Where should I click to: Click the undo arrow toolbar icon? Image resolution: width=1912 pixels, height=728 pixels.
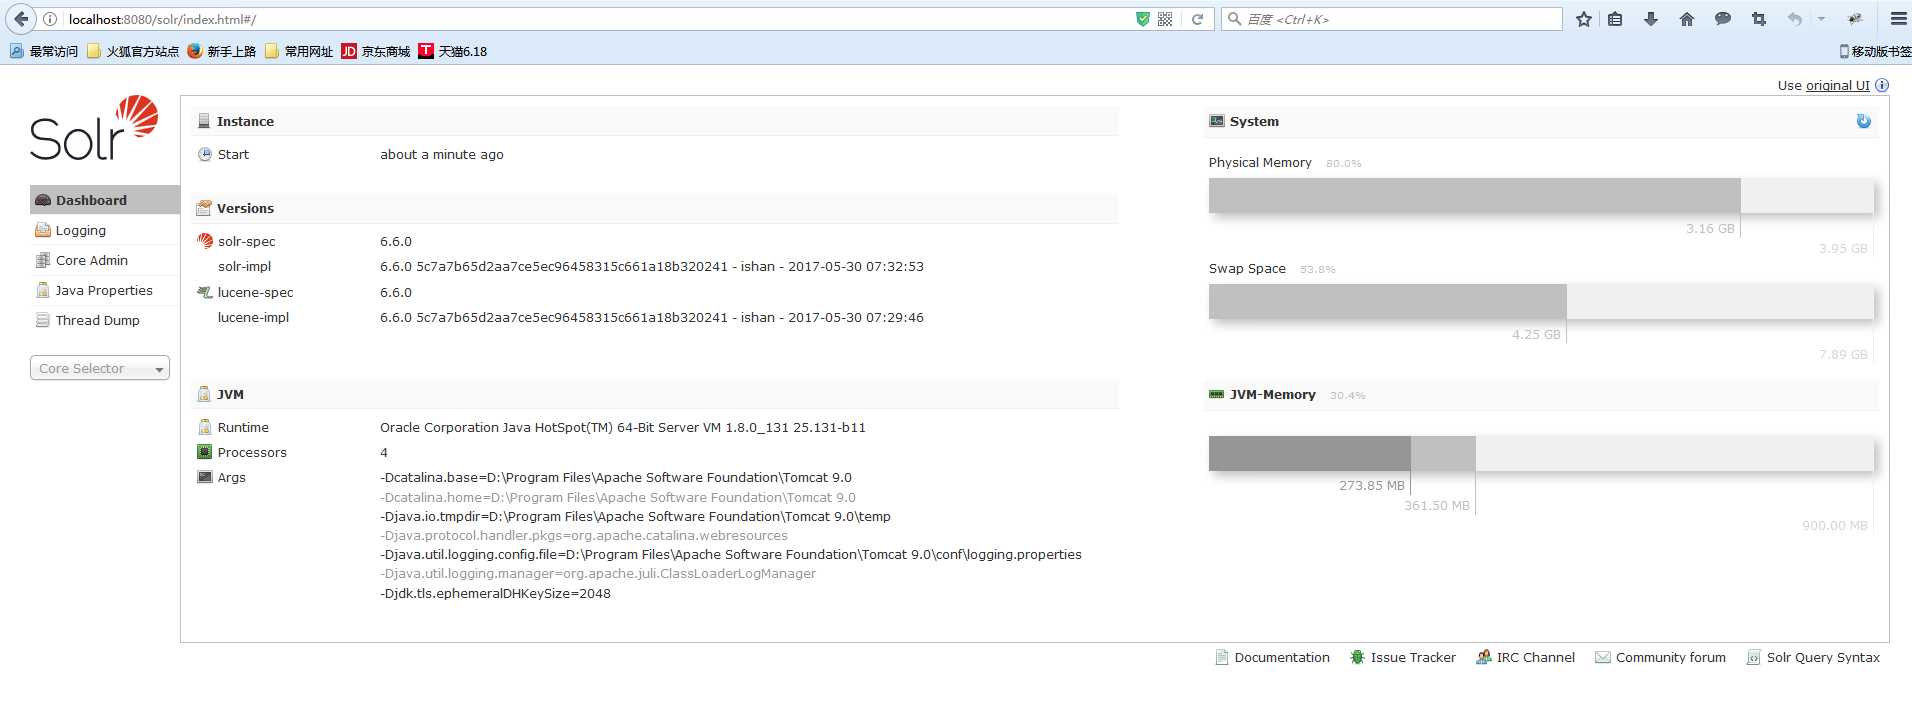click(1795, 19)
